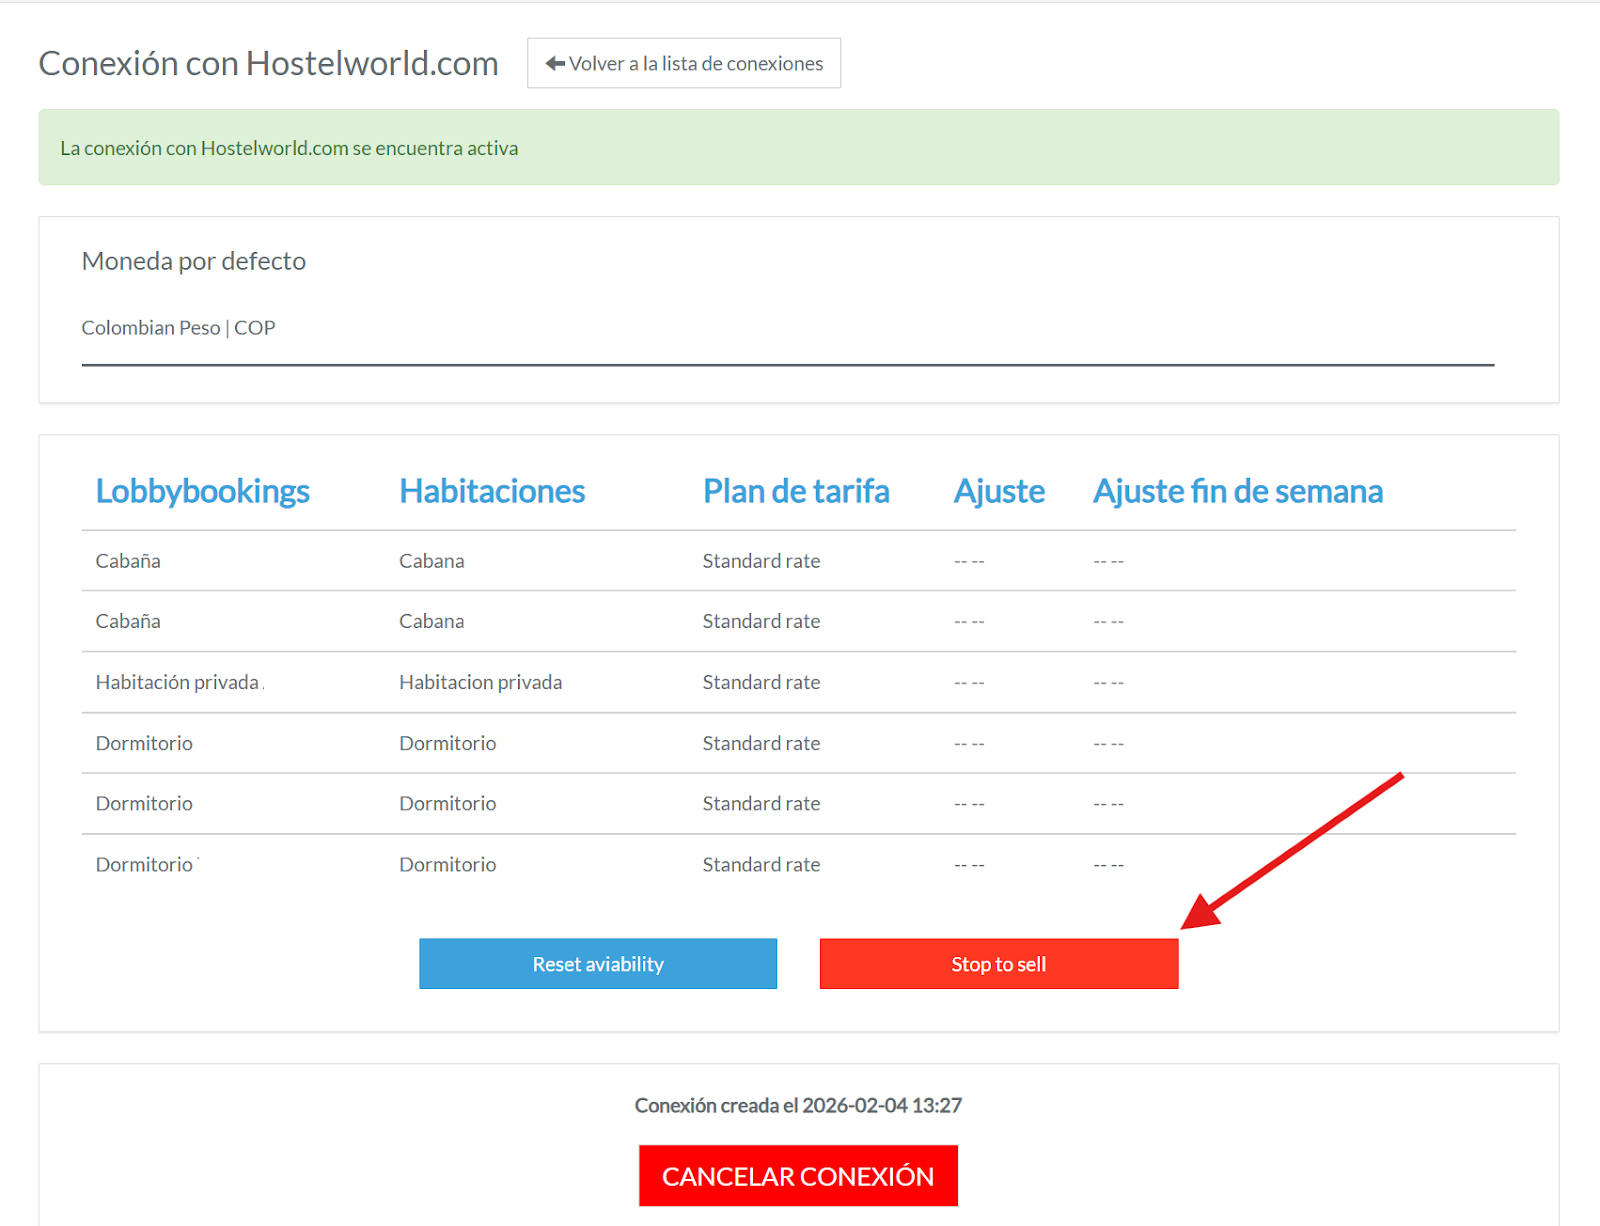The height and width of the screenshot is (1226, 1600).
Task: Click the left arrow icon beside Volver
Action: click(x=555, y=64)
